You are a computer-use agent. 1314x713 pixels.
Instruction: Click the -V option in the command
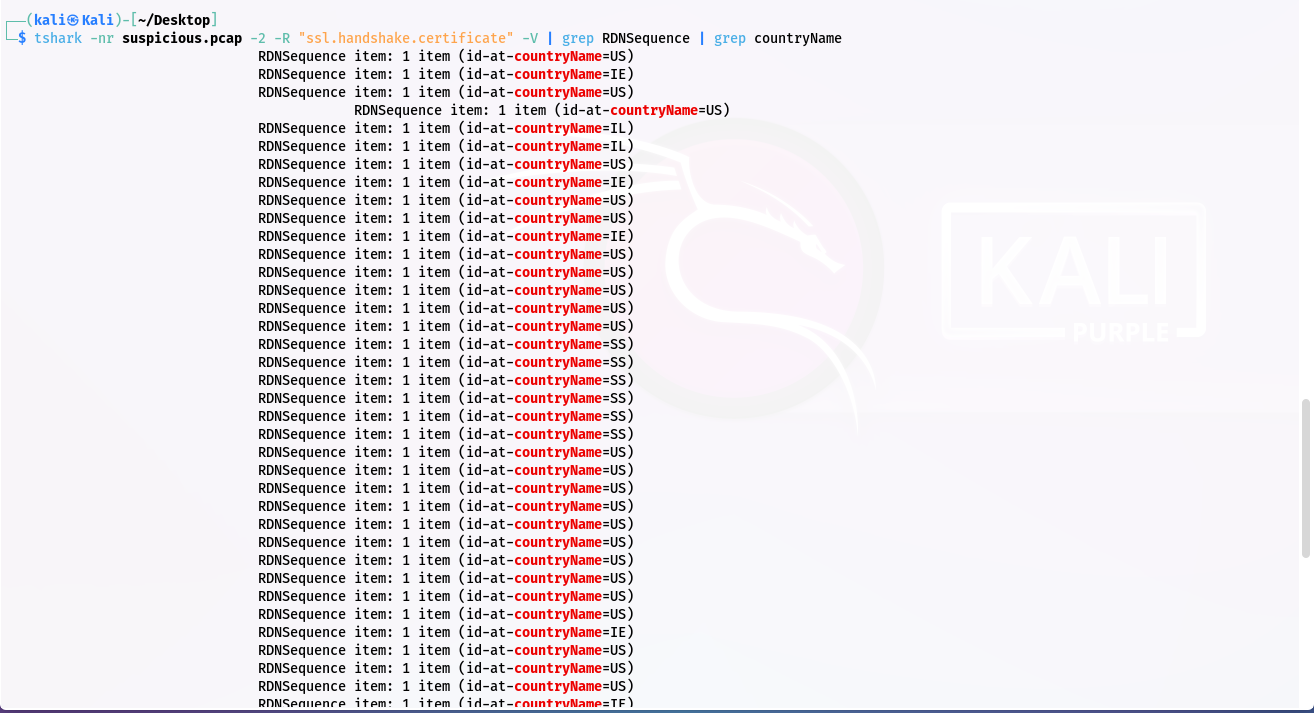[x=530, y=38]
